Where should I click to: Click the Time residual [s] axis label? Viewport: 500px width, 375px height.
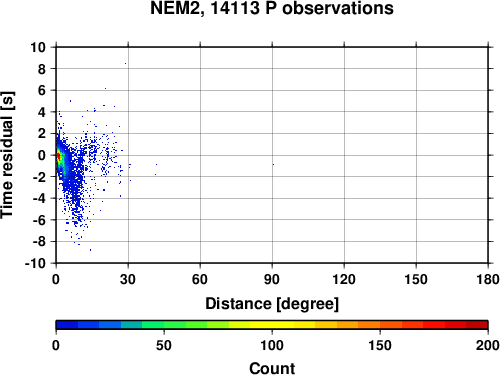click(x=7, y=155)
